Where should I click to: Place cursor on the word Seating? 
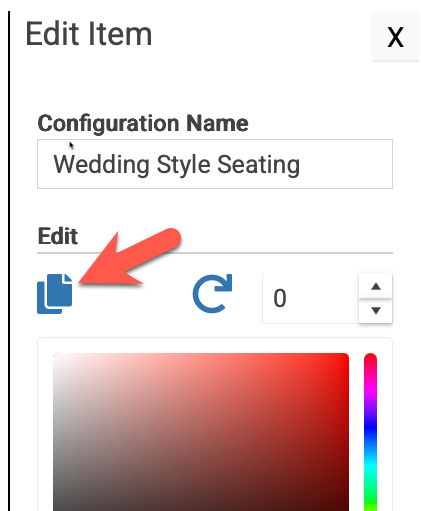pyautogui.click(x=258, y=165)
